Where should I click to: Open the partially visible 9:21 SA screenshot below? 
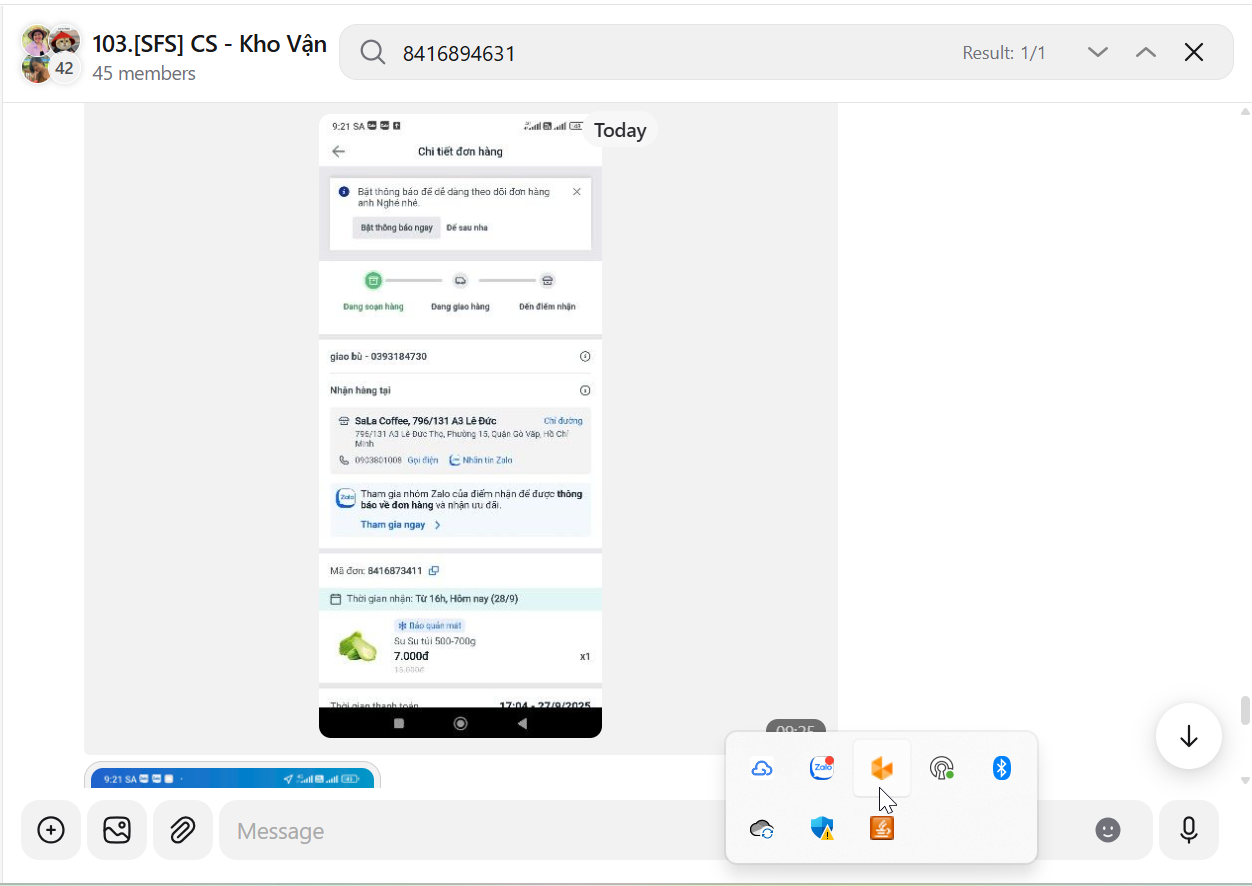(x=232, y=775)
